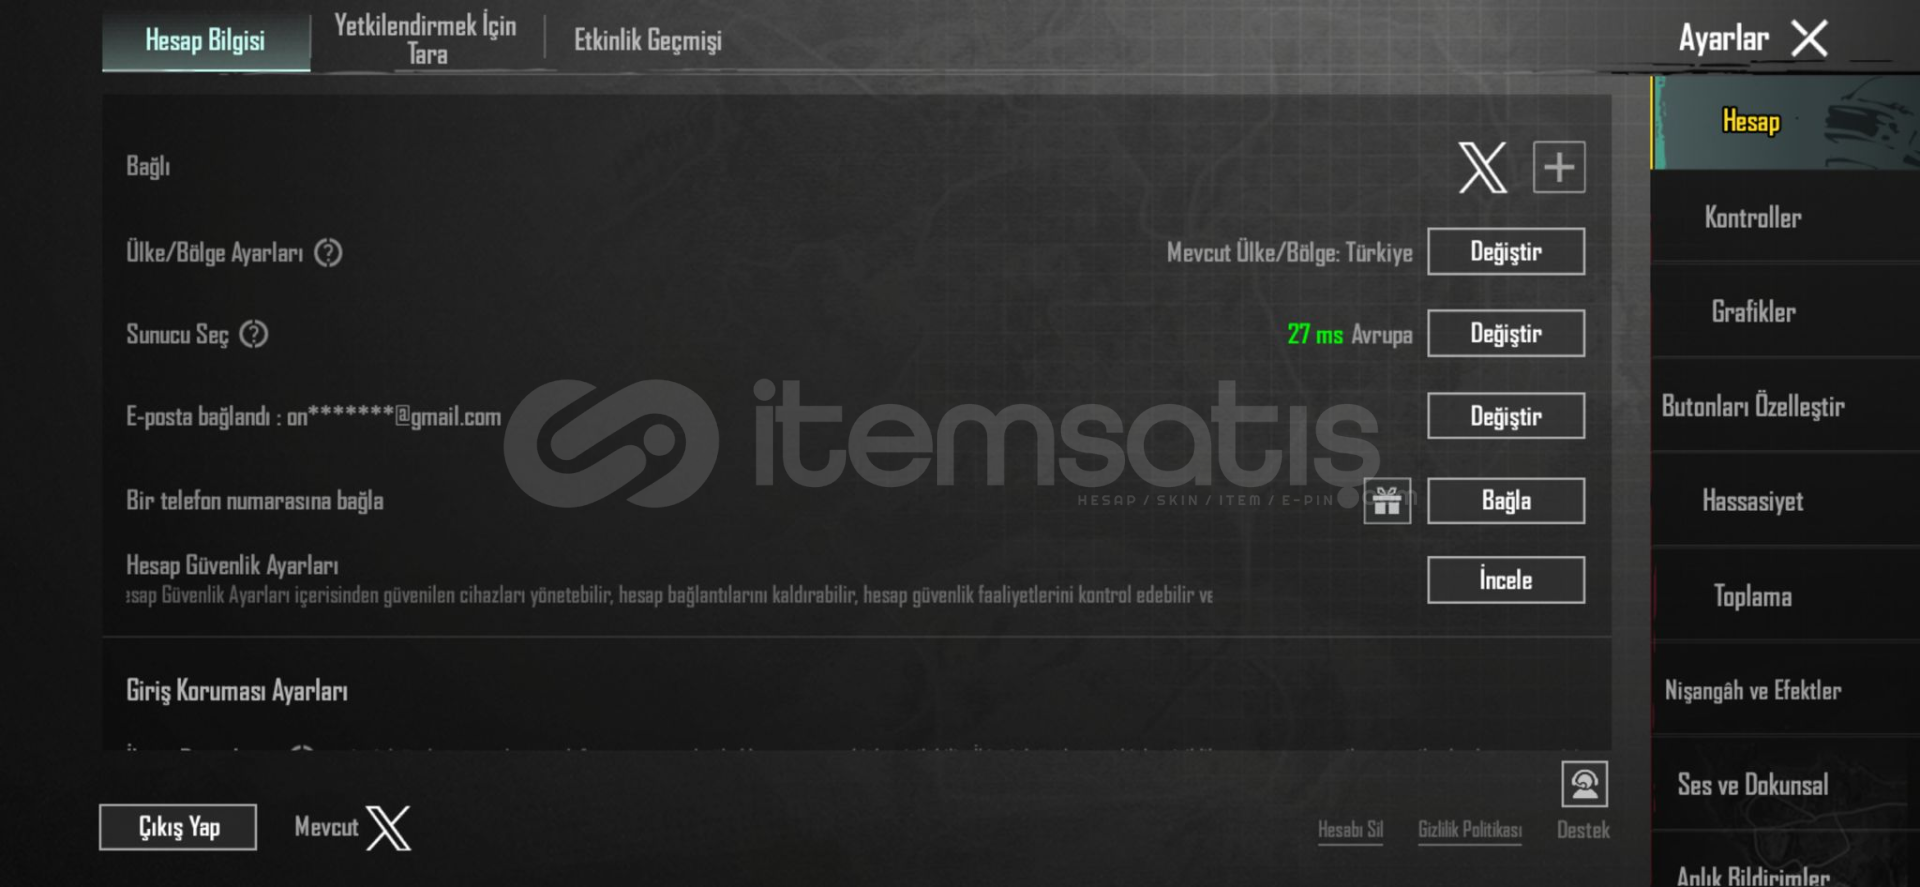Open Destek support headset icon
The width and height of the screenshot is (1920, 887).
point(1584,784)
